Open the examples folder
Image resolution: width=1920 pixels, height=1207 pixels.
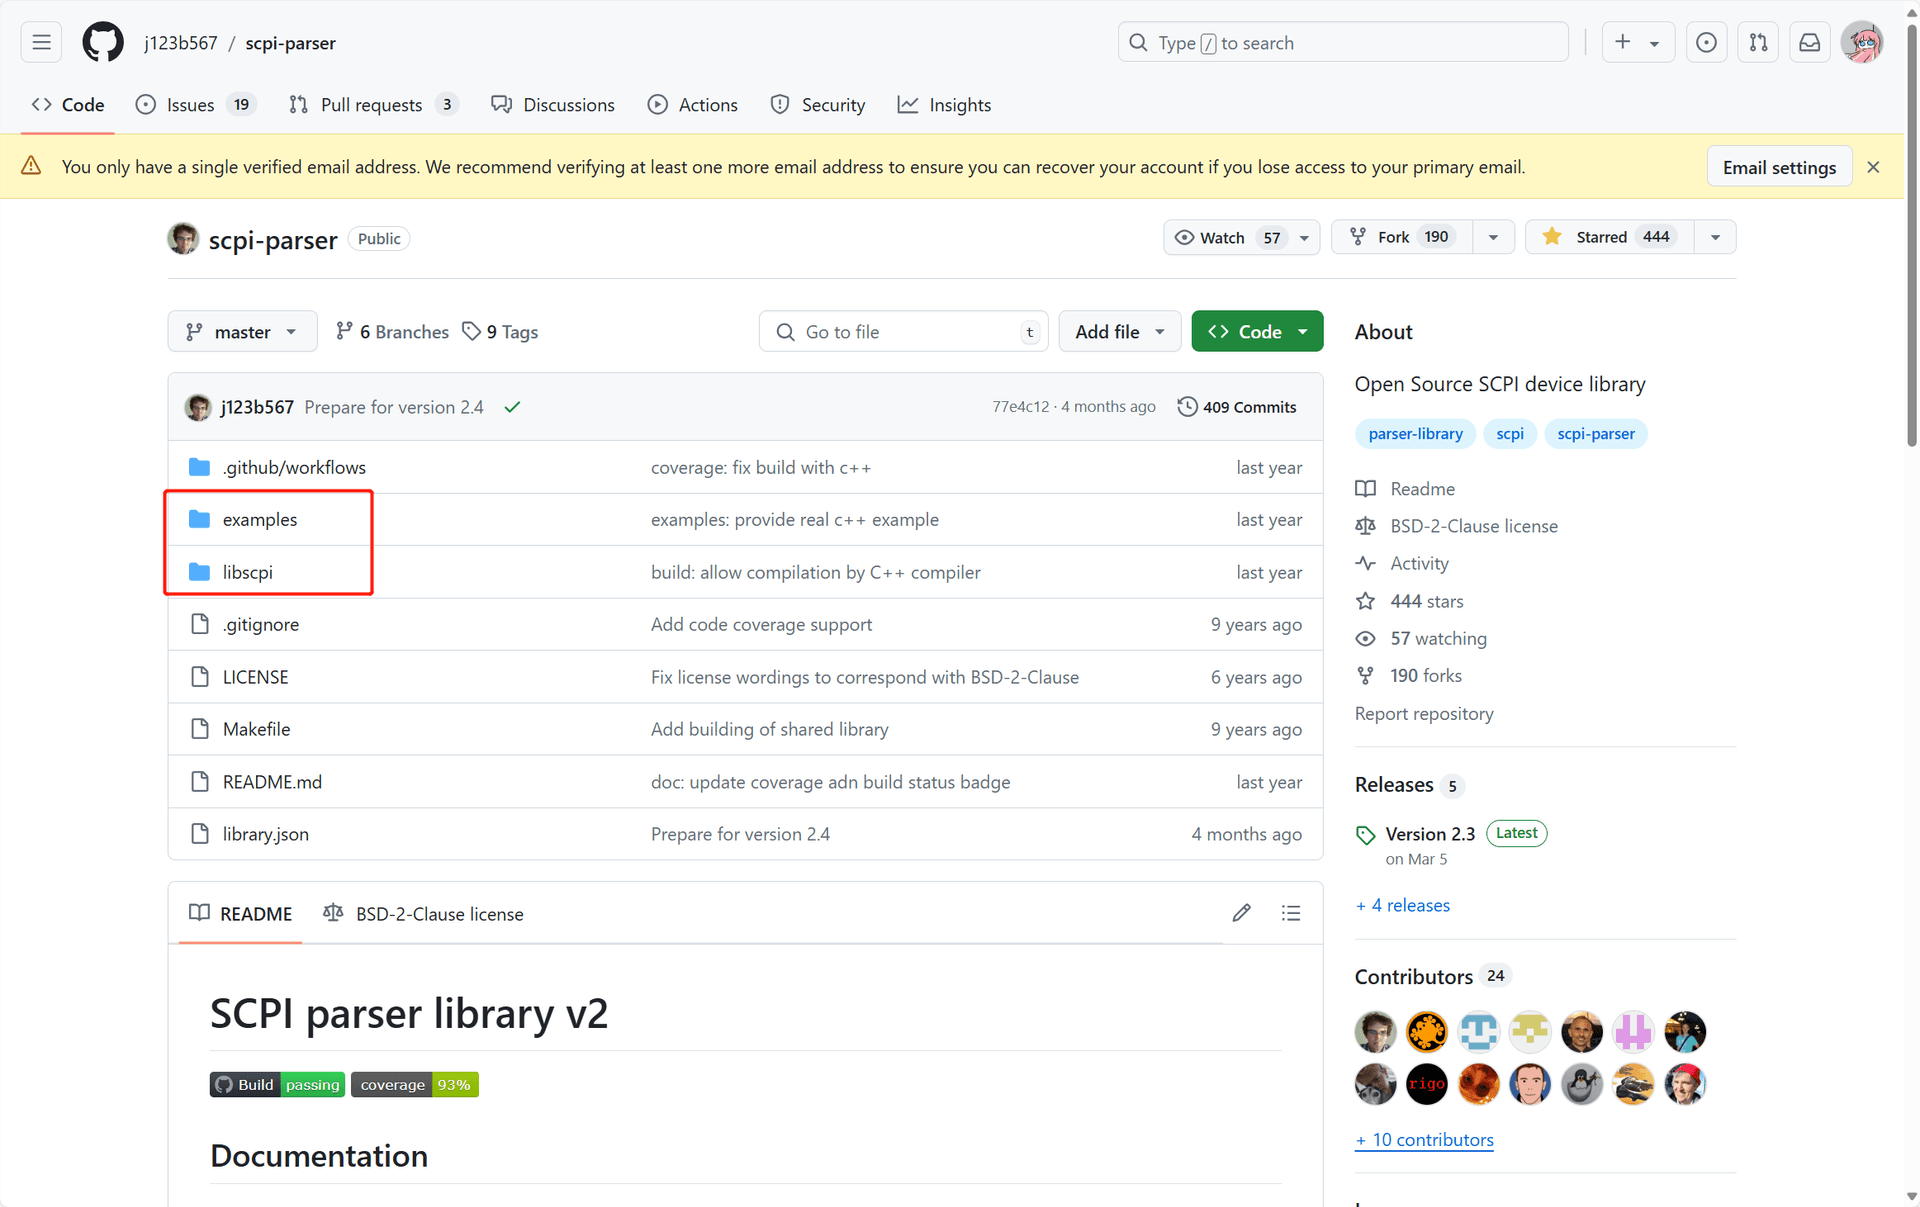coord(260,519)
